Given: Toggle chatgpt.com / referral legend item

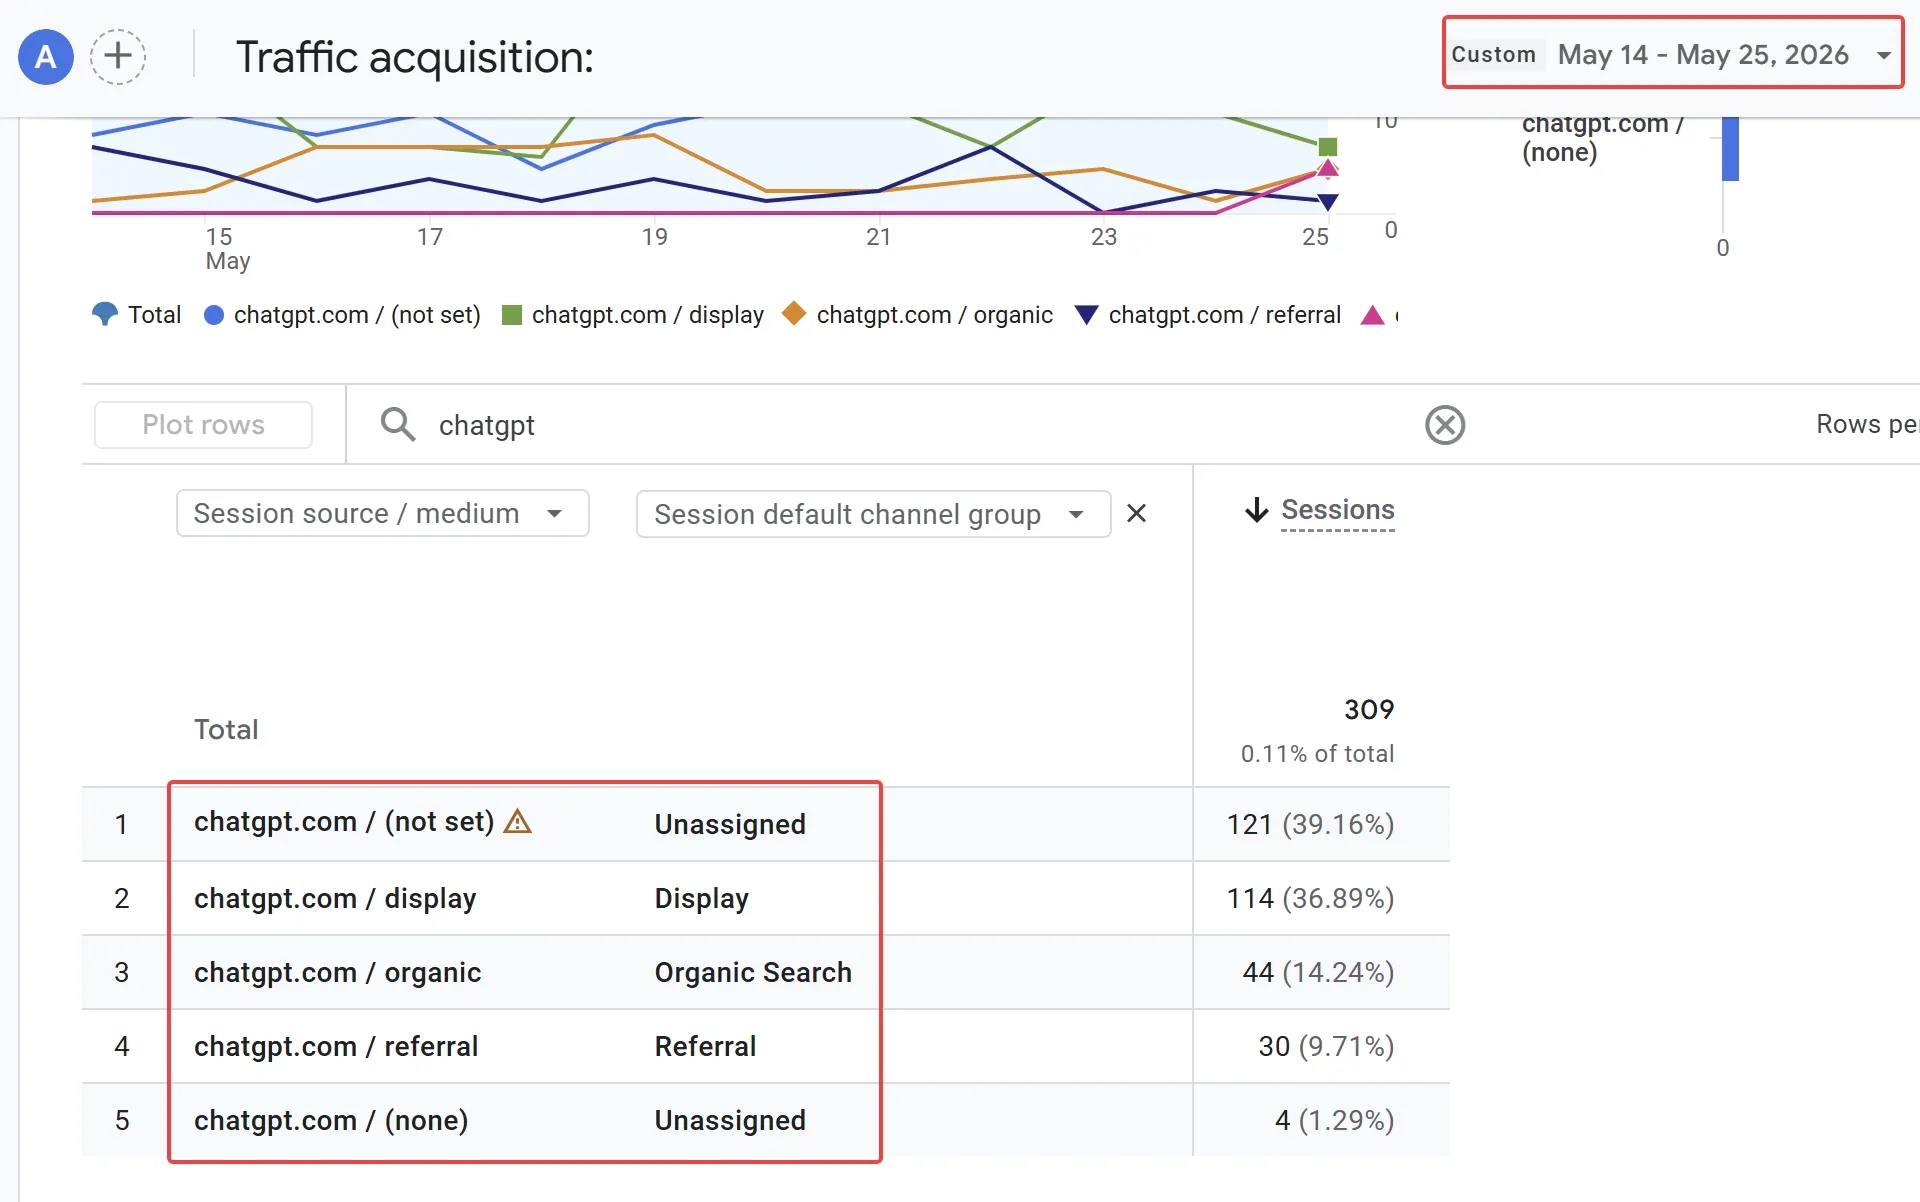Looking at the screenshot, I should tap(1207, 315).
